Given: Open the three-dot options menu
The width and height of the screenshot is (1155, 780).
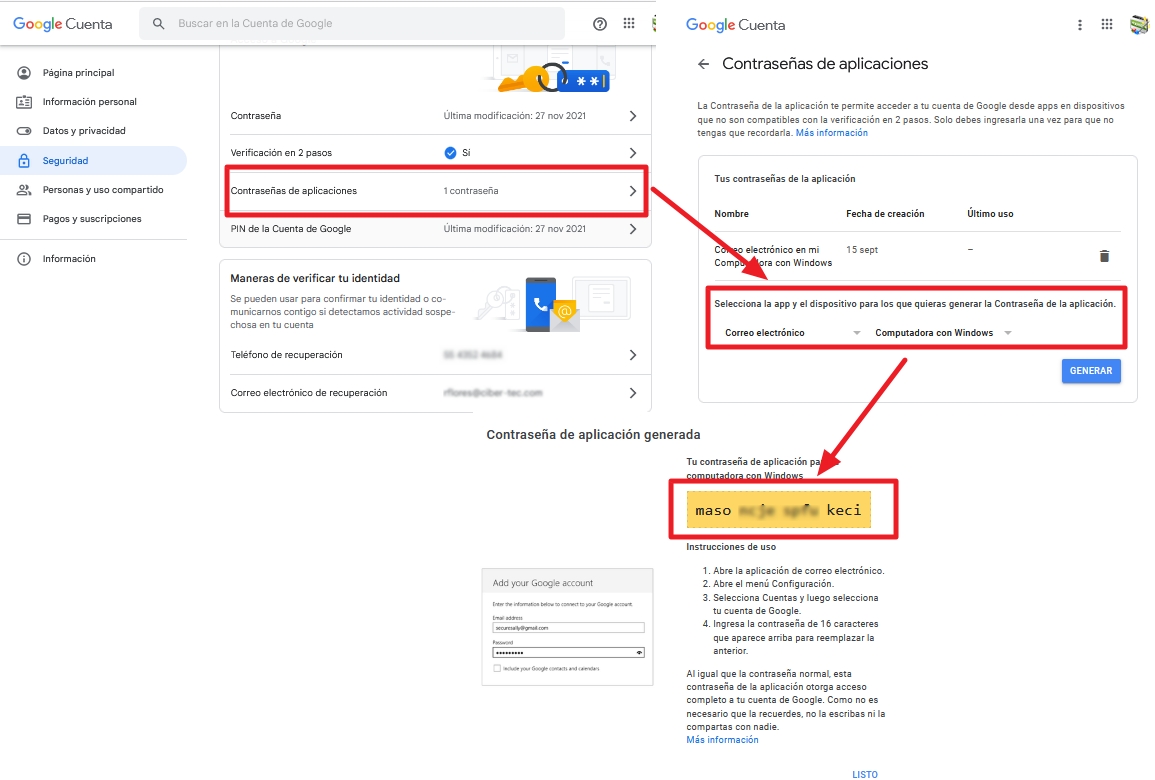Looking at the screenshot, I should pyautogui.click(x=1080, y=25).
